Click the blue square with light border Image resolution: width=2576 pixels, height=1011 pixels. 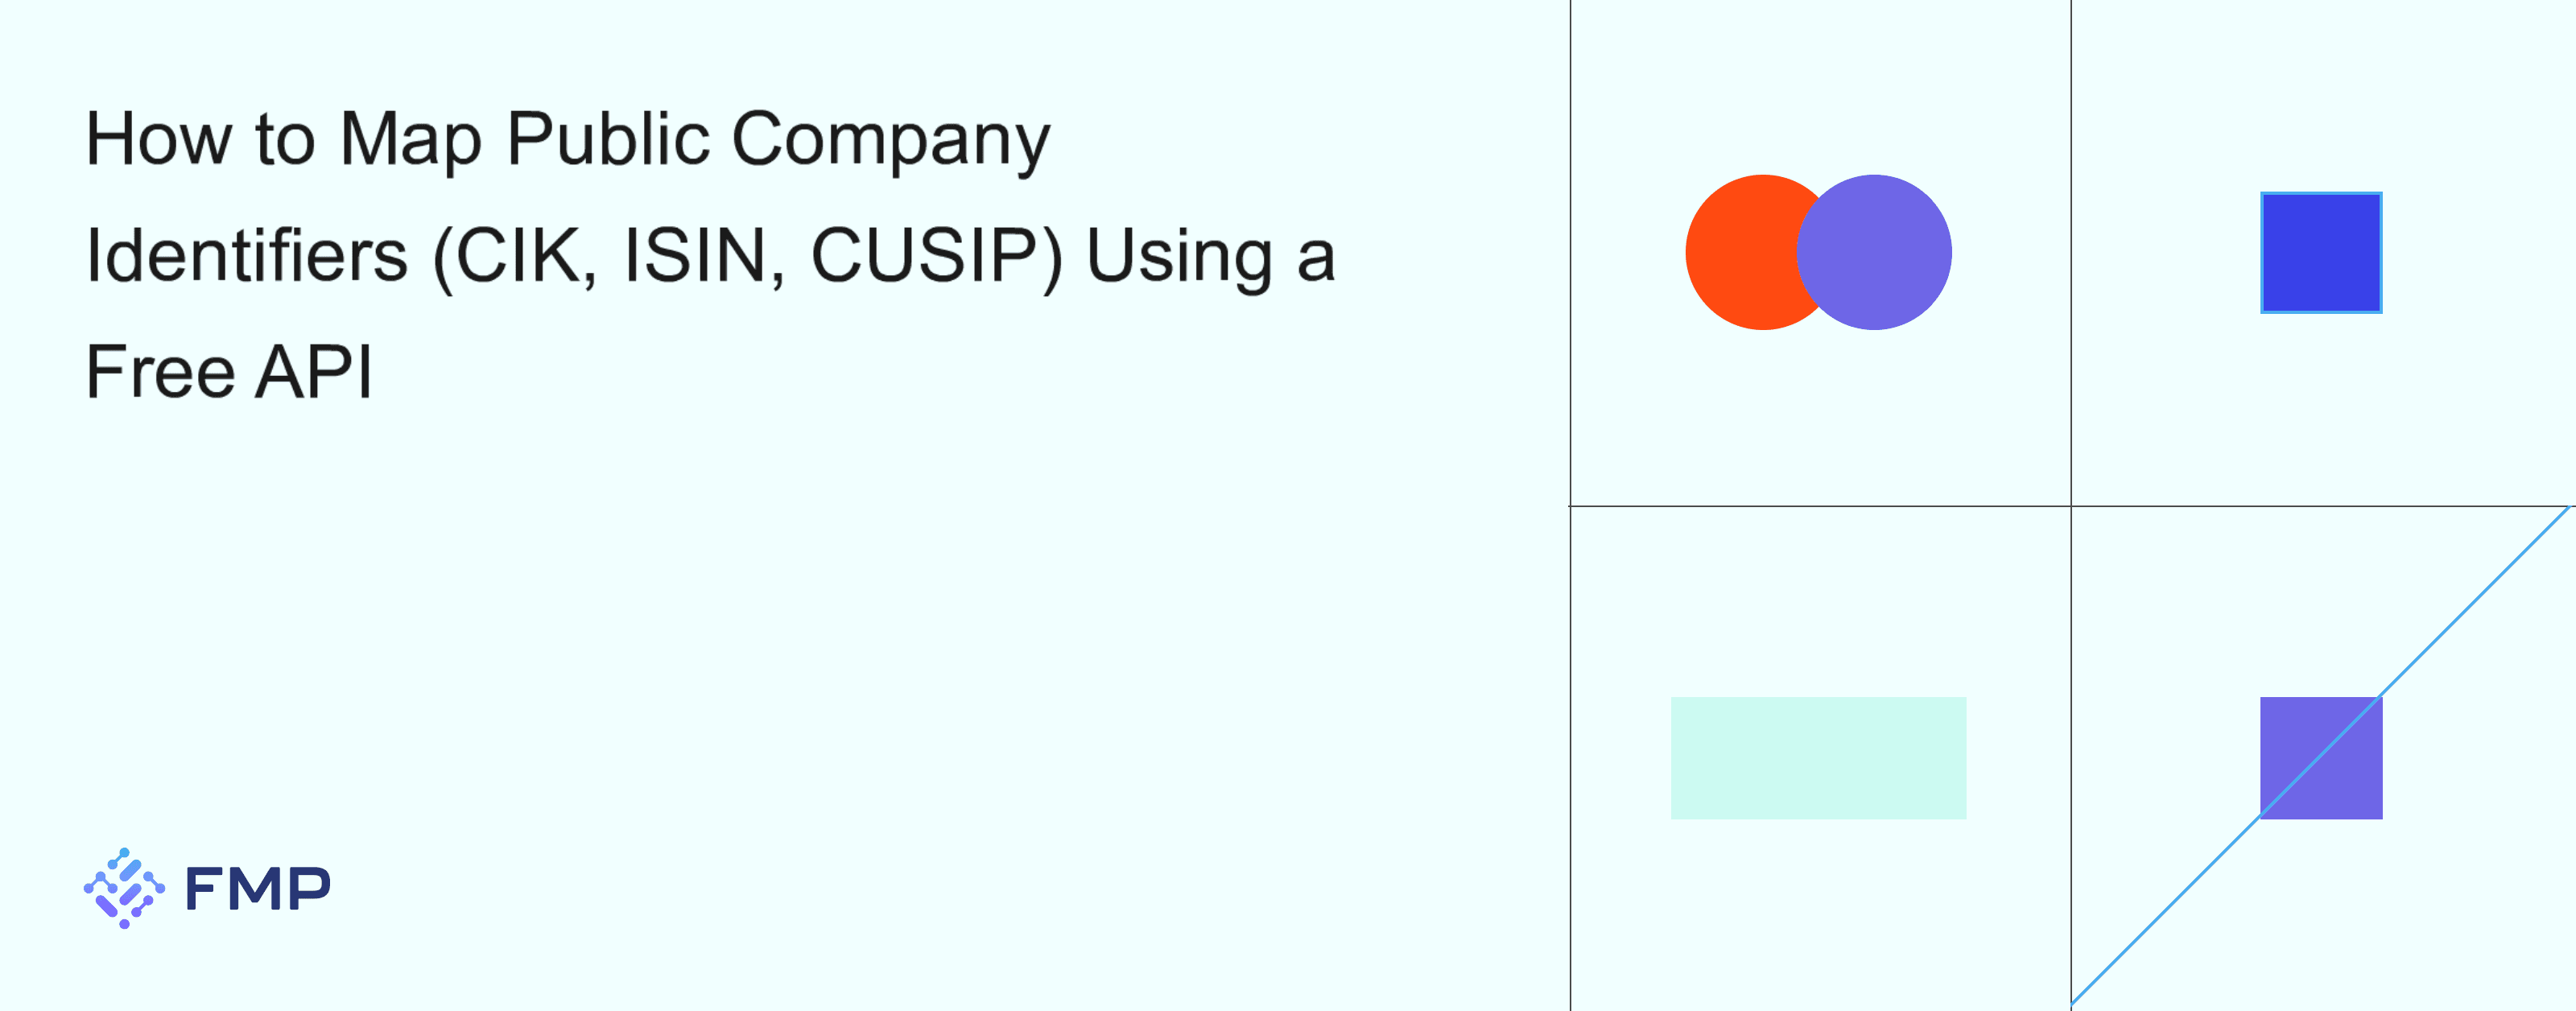click(x=2321, y=253)
